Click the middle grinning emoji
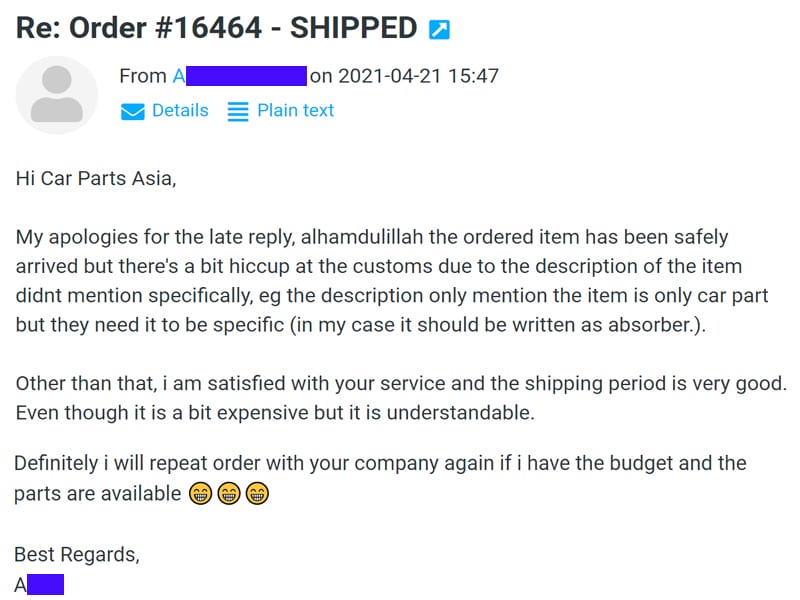 click(229, 493)
